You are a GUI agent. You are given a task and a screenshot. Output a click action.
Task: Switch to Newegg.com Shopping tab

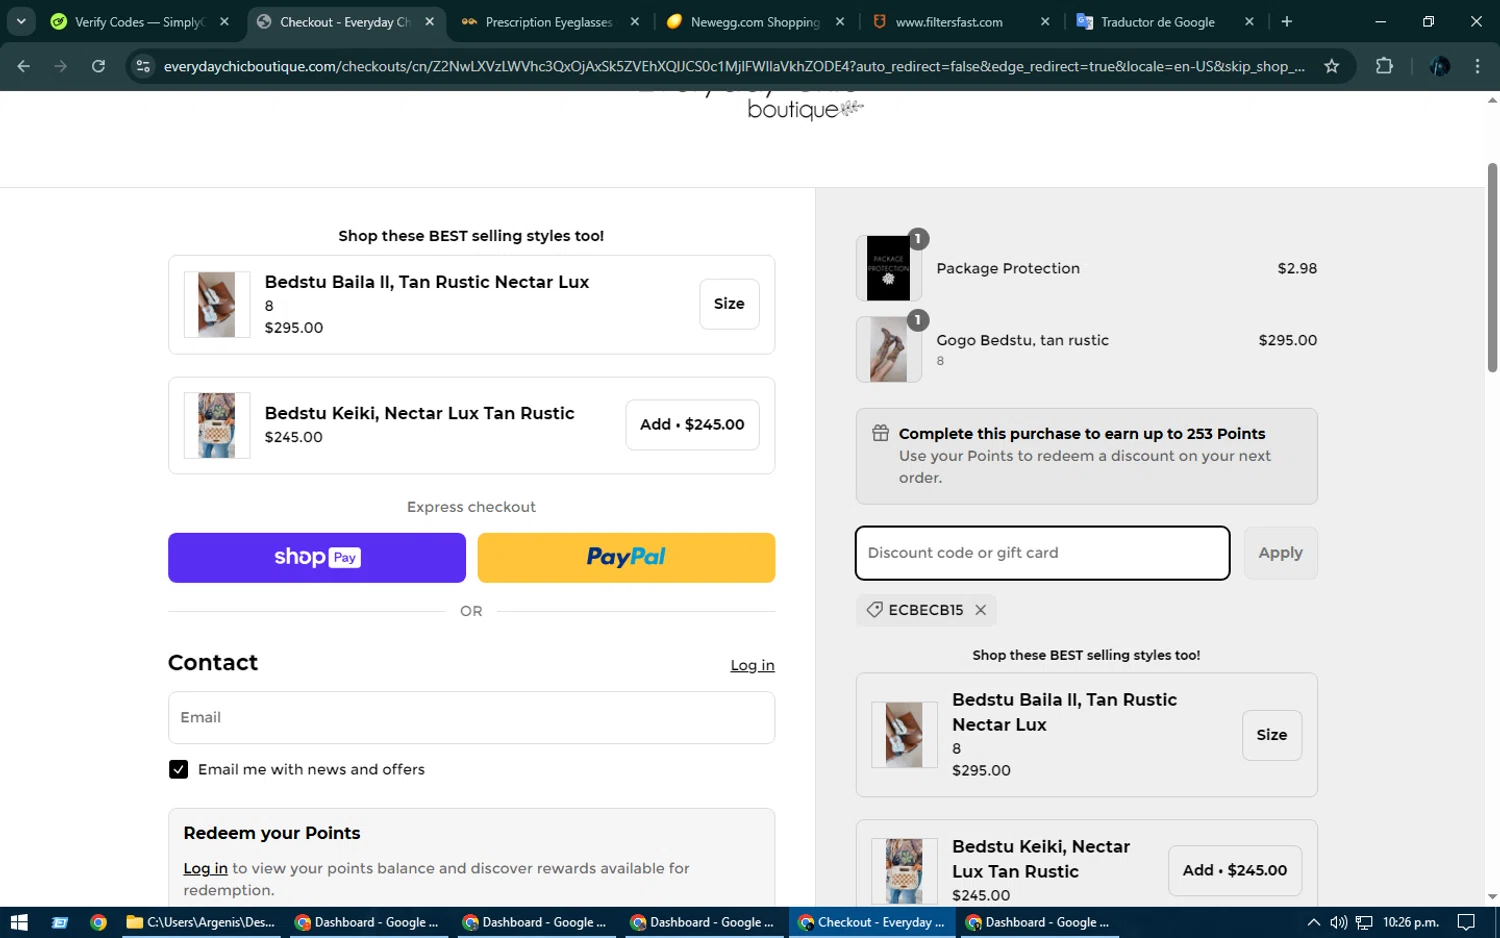[755, 21]
